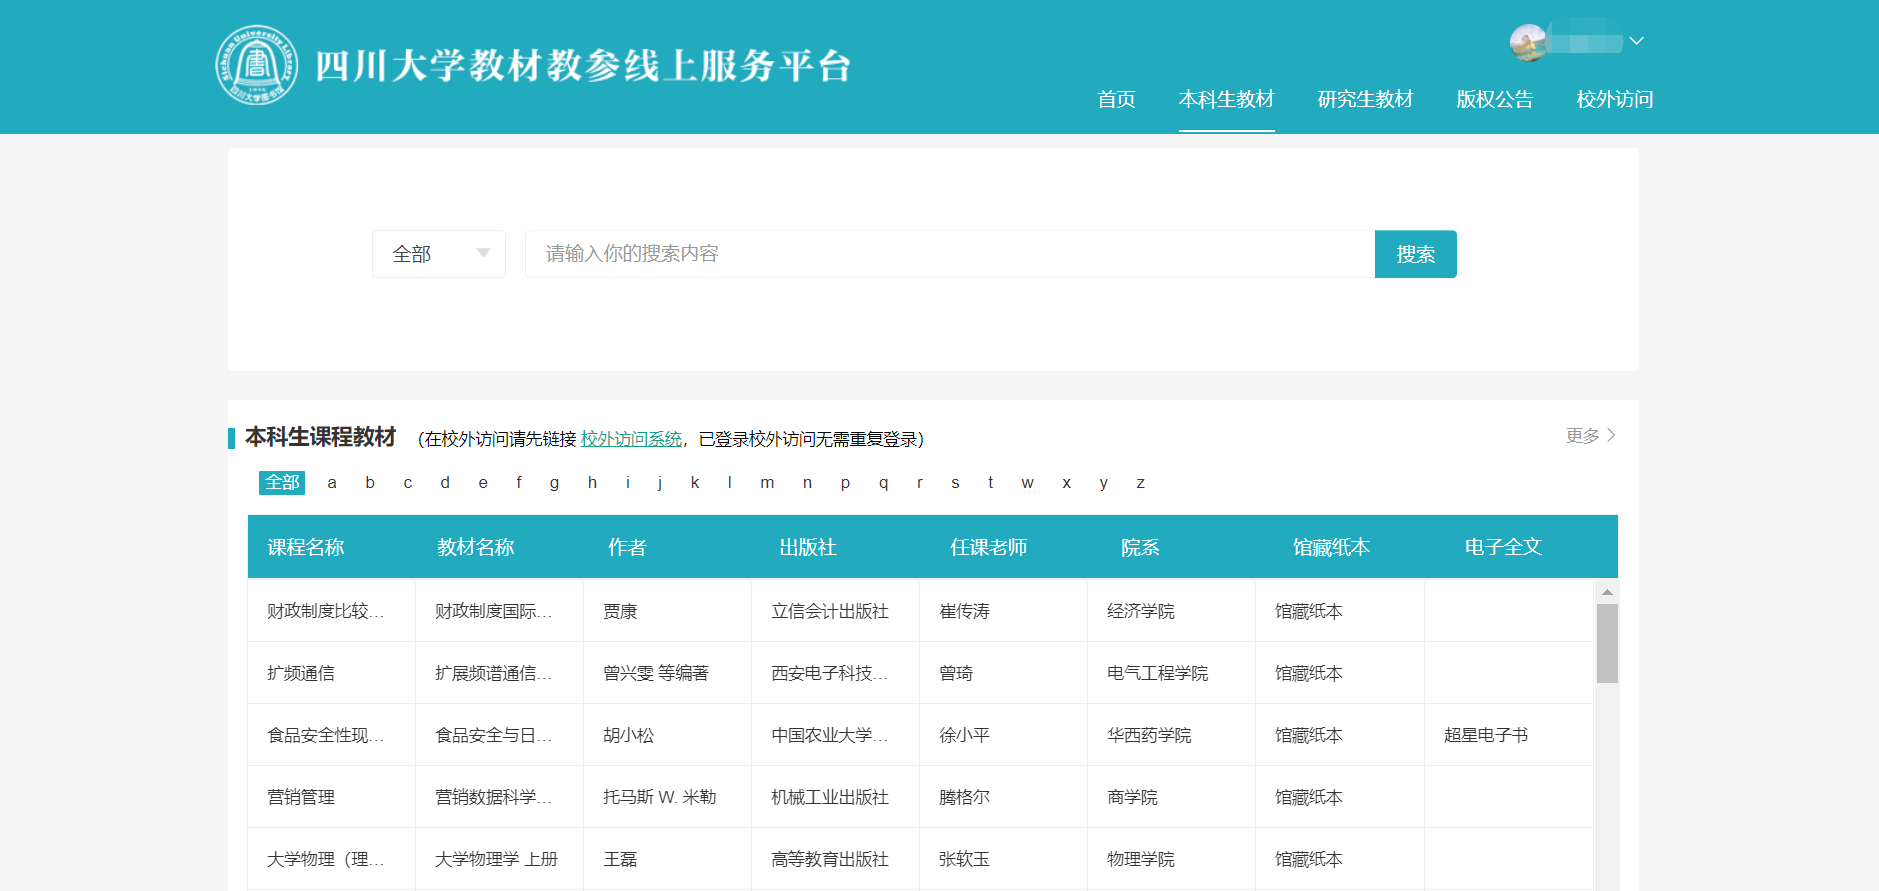Click the table vertical scrollbar thumb
This screenshot has height=891, width=1879.
point(1607,643)
